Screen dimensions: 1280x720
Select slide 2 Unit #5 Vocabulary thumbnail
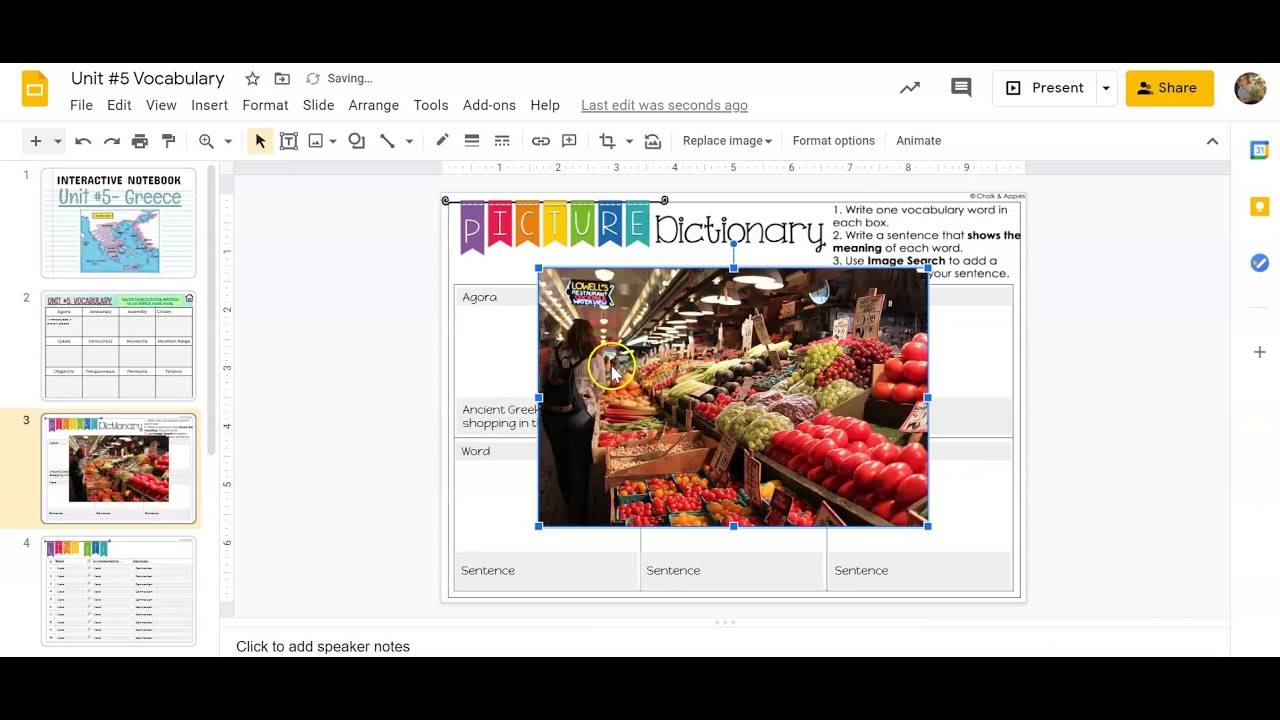[119, 346]
